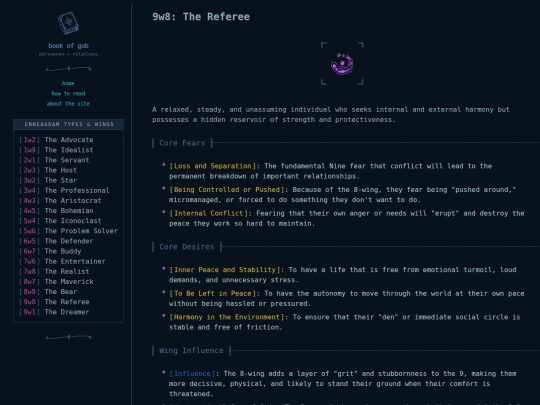Click the book of gob site title

point(68,45)
